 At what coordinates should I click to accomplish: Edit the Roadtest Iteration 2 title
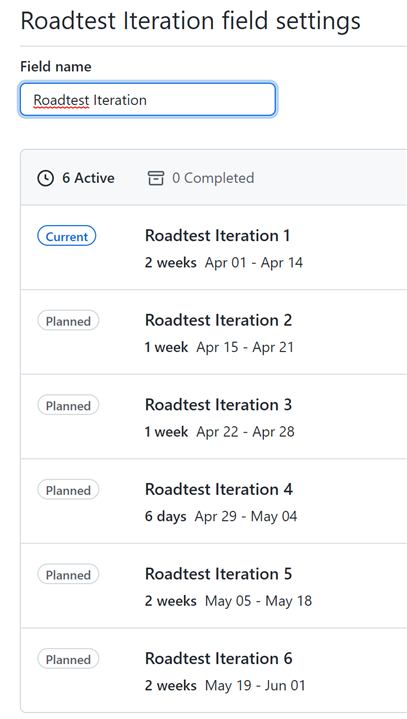tap(219, 320)
